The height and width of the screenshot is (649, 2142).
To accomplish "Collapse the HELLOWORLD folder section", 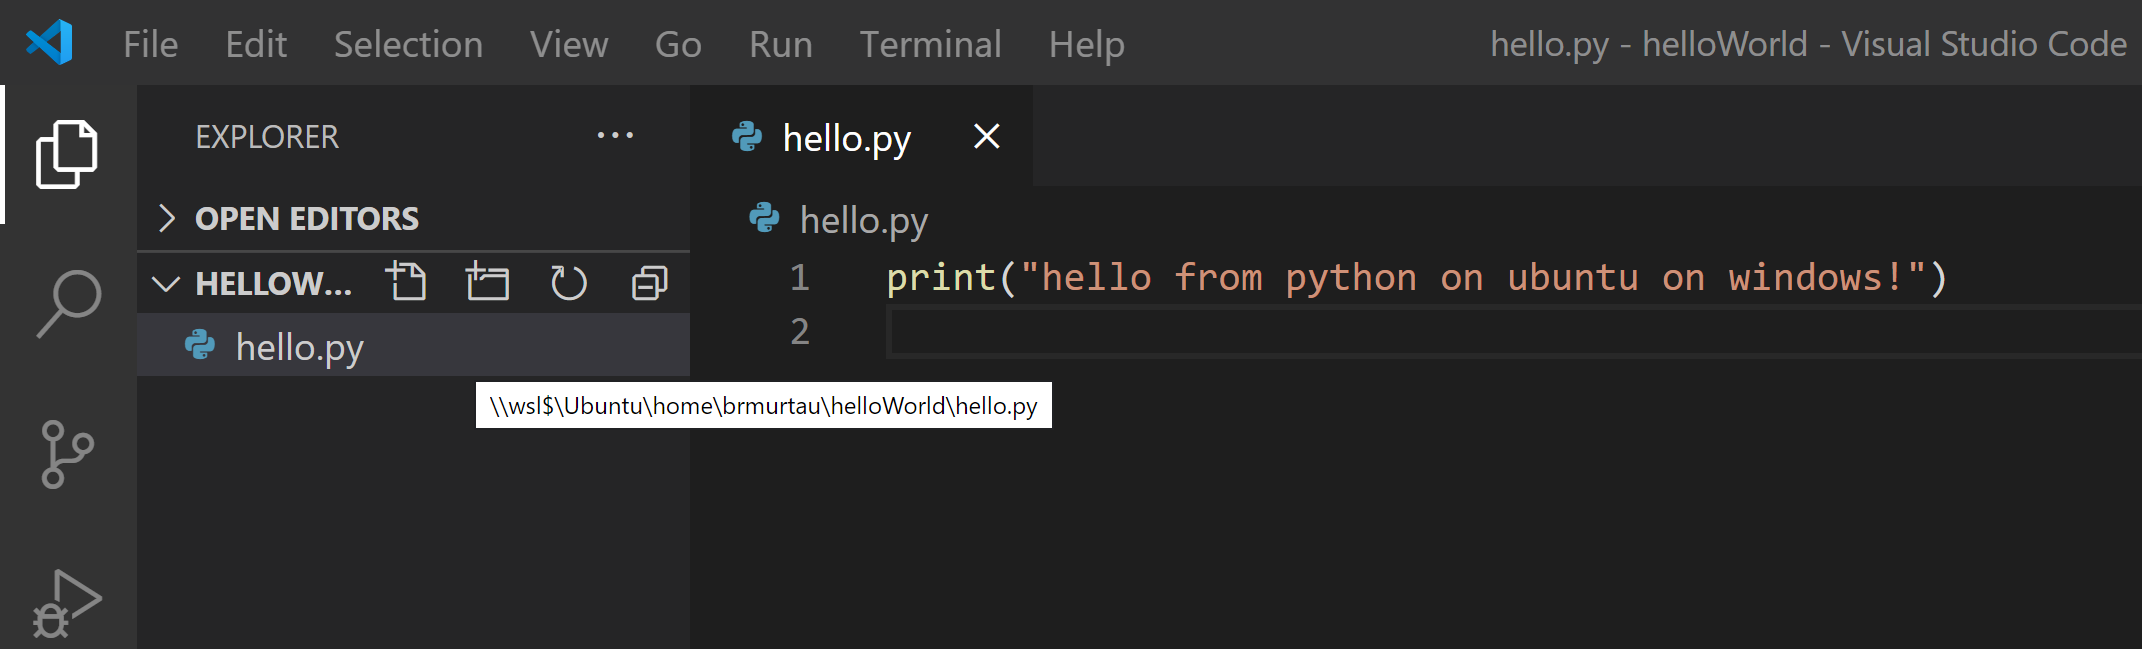I will (x=166, y=284).
